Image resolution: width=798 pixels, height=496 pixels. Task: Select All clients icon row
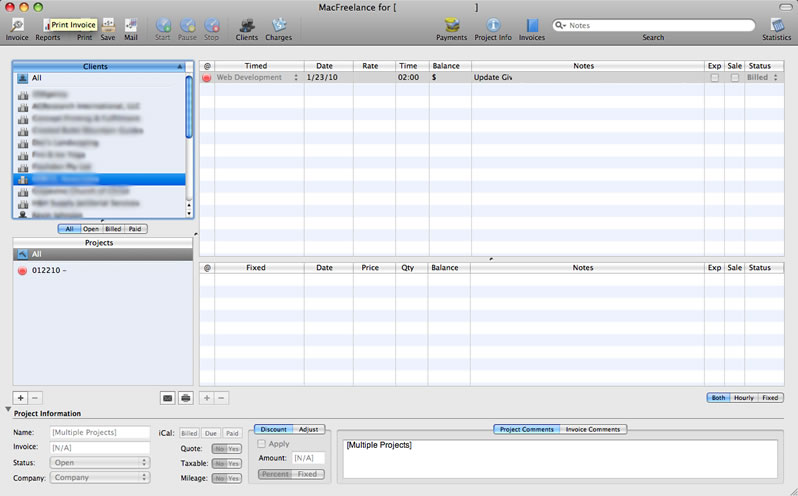click(x=99, y=78)
